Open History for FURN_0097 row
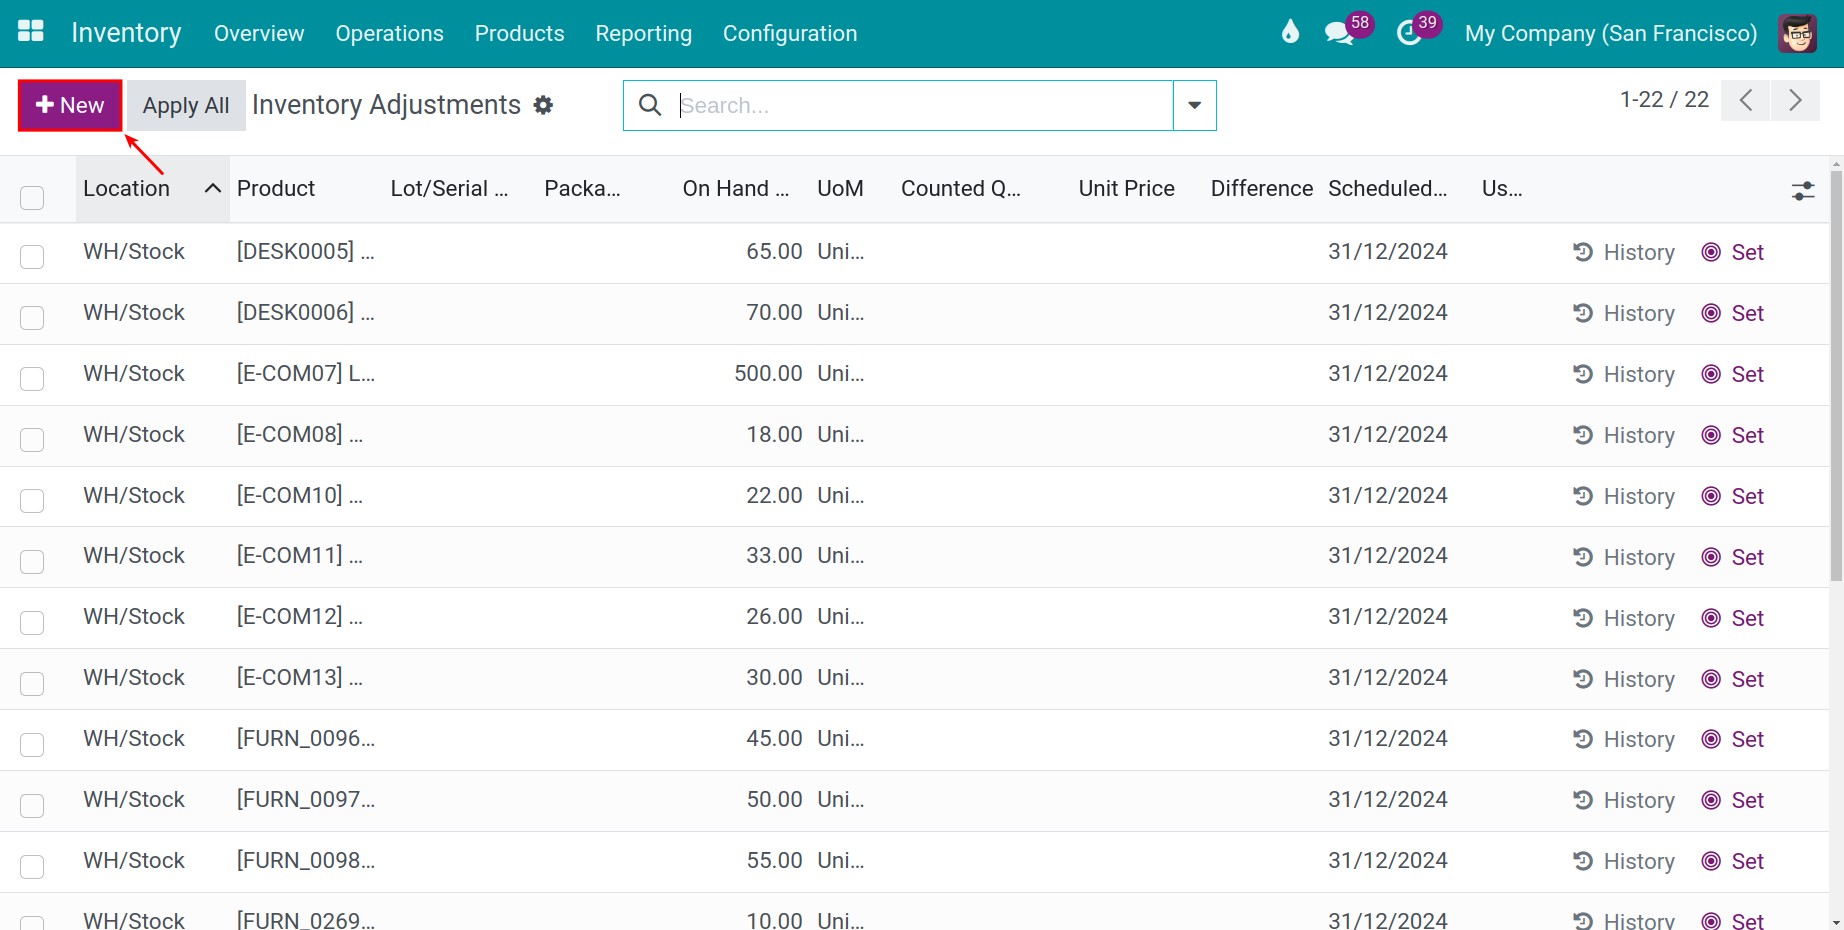 point(1623,800)
